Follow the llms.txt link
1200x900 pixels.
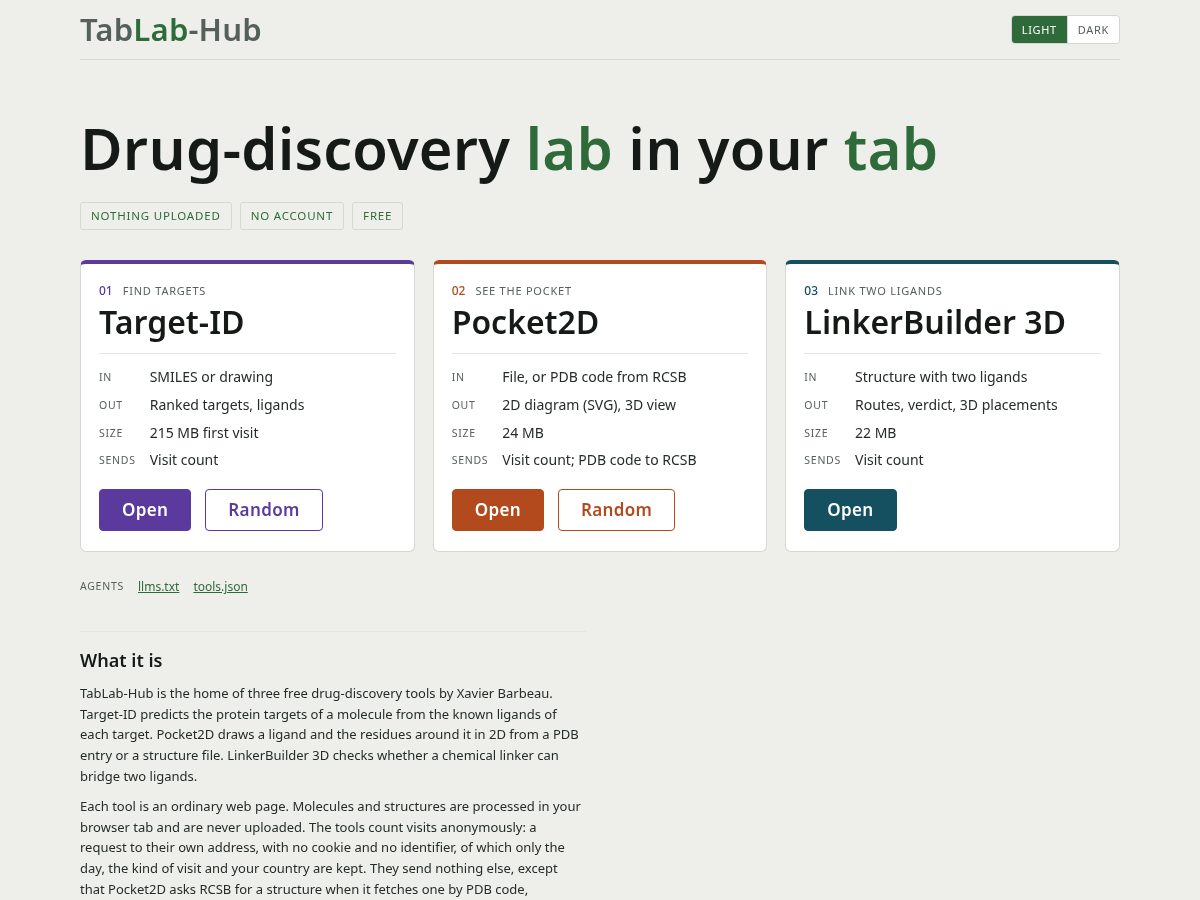tap(159, 587)
